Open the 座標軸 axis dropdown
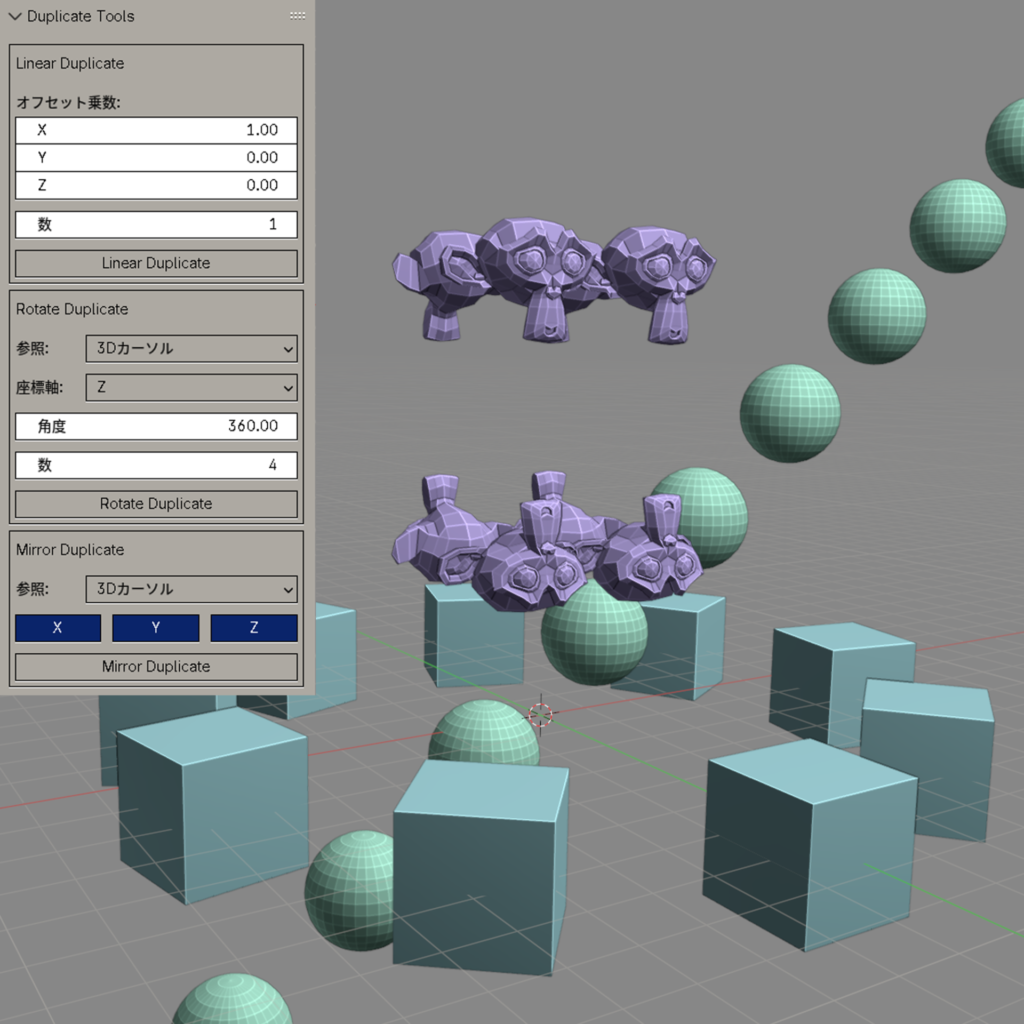This screenshot has height=1024, width=1024. (x=191, y=387)
